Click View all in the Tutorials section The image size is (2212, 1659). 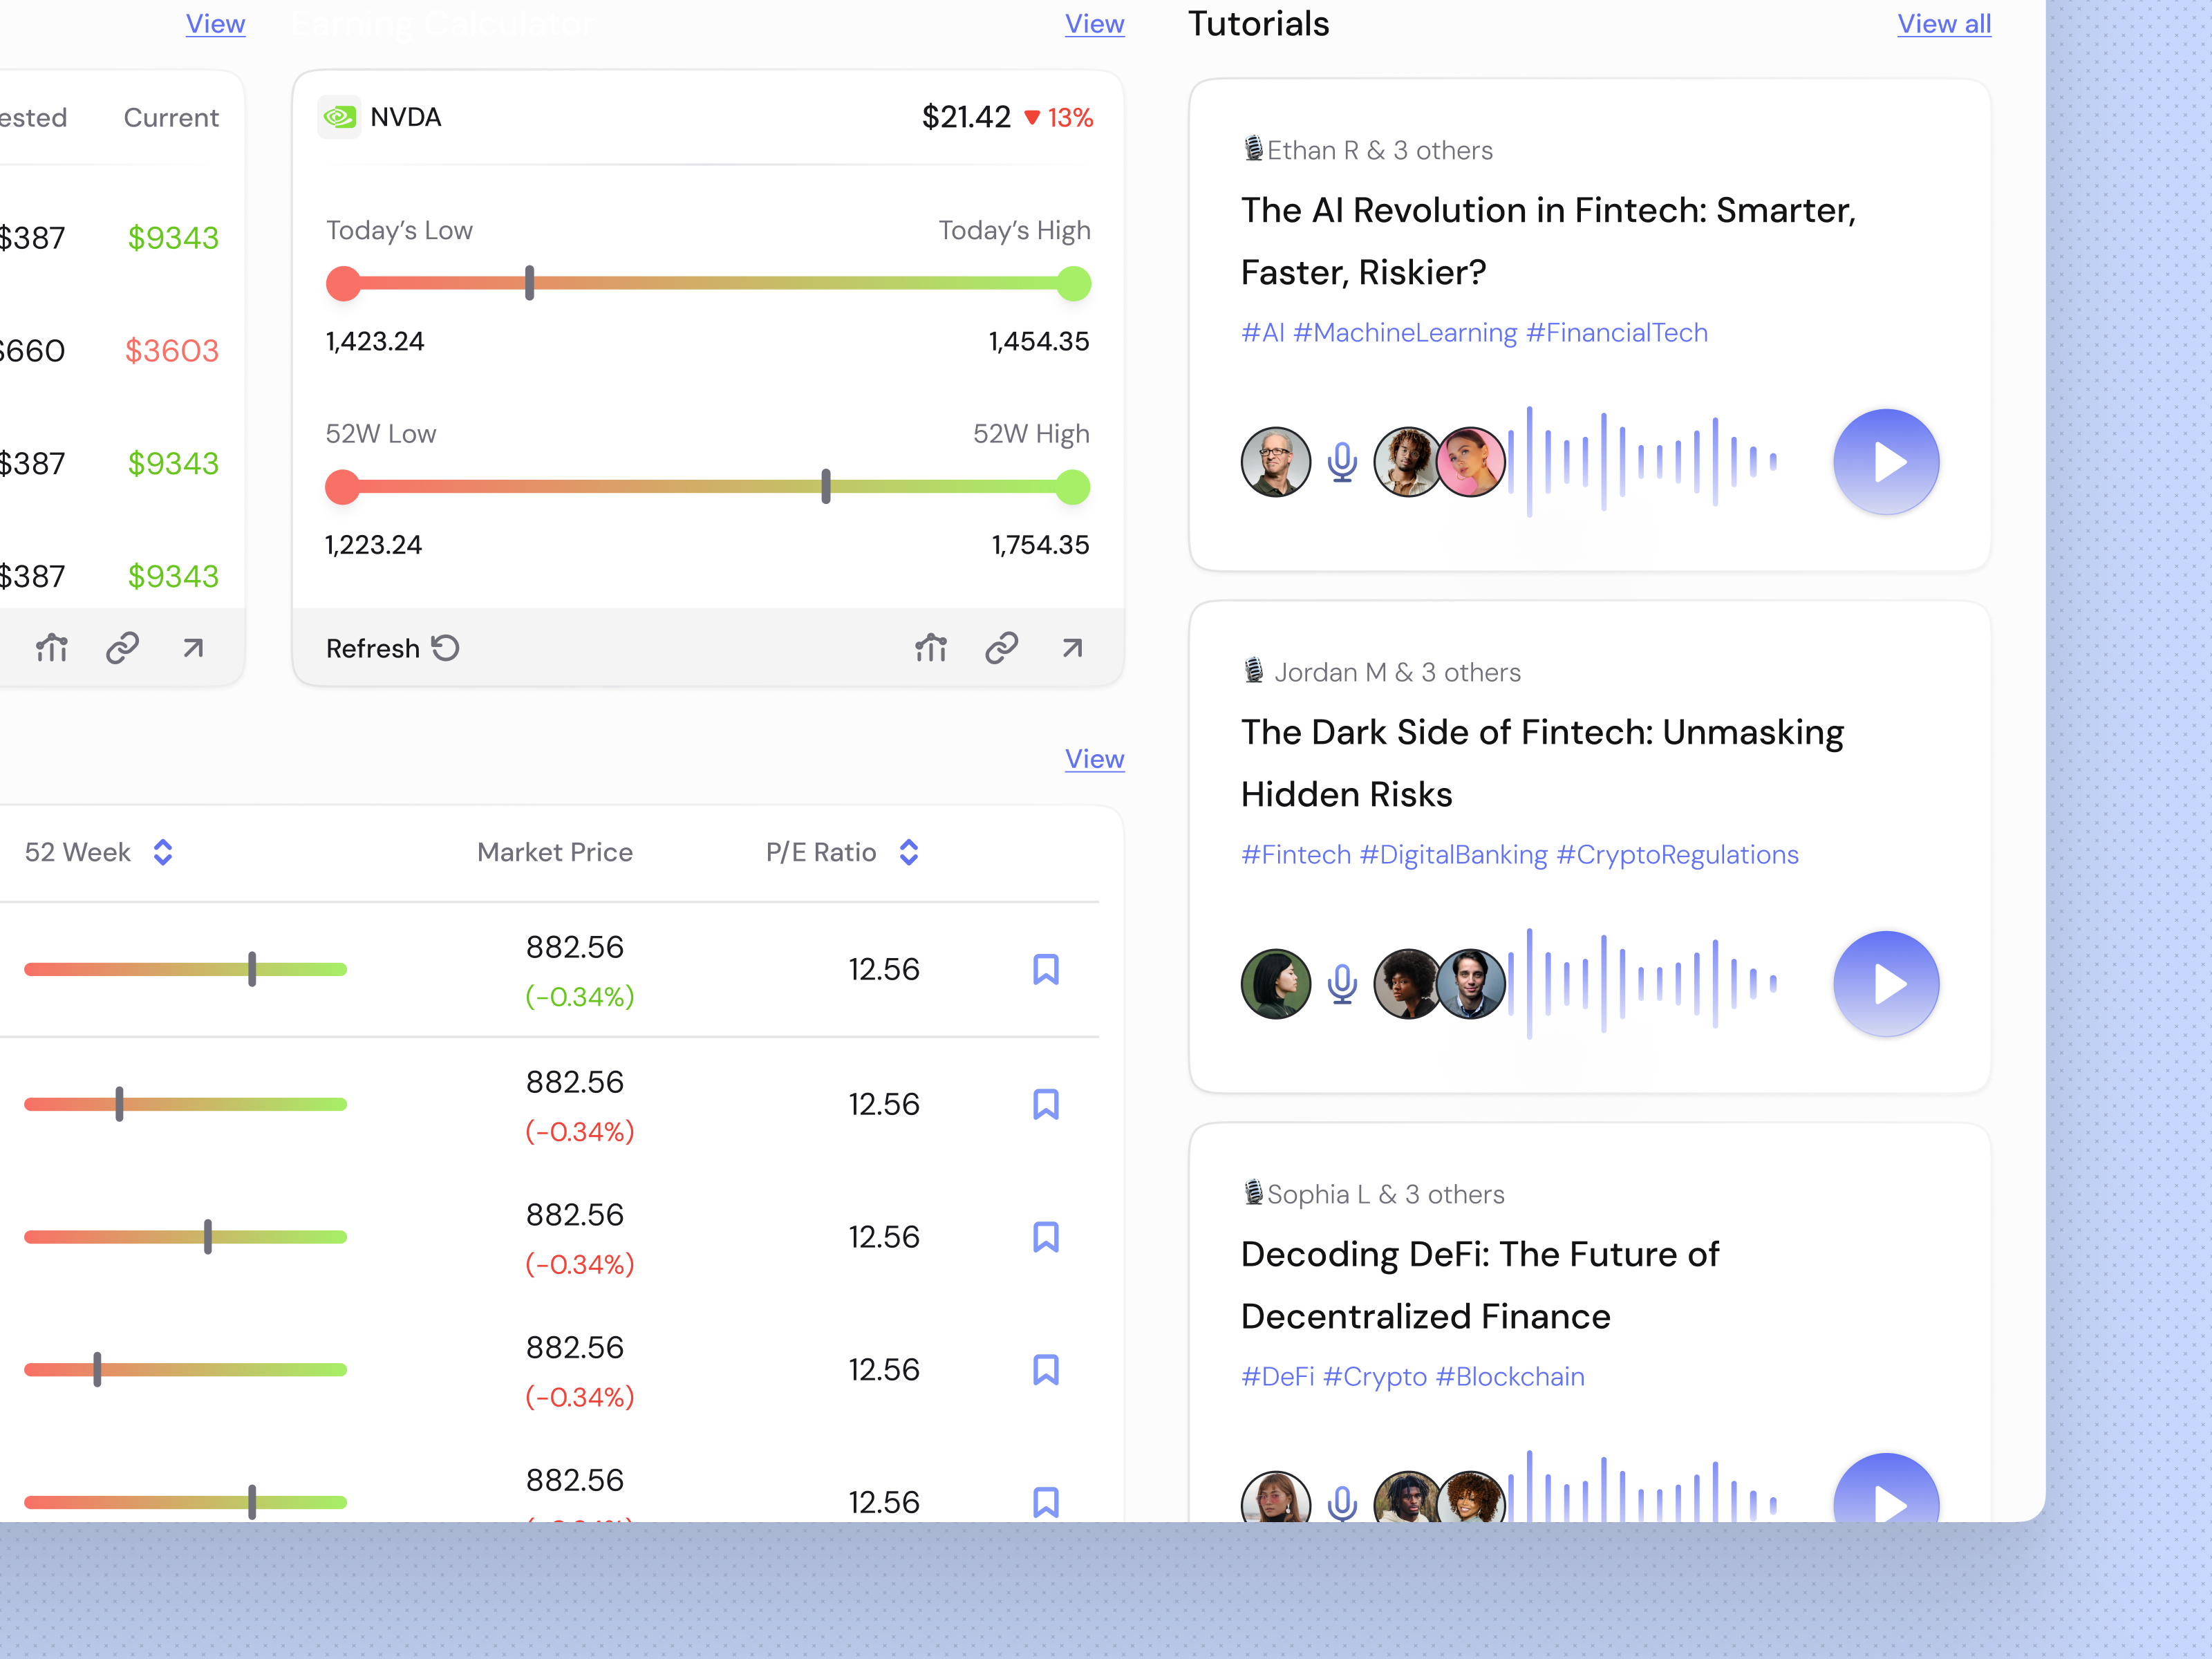click(x=1943, y=23)
